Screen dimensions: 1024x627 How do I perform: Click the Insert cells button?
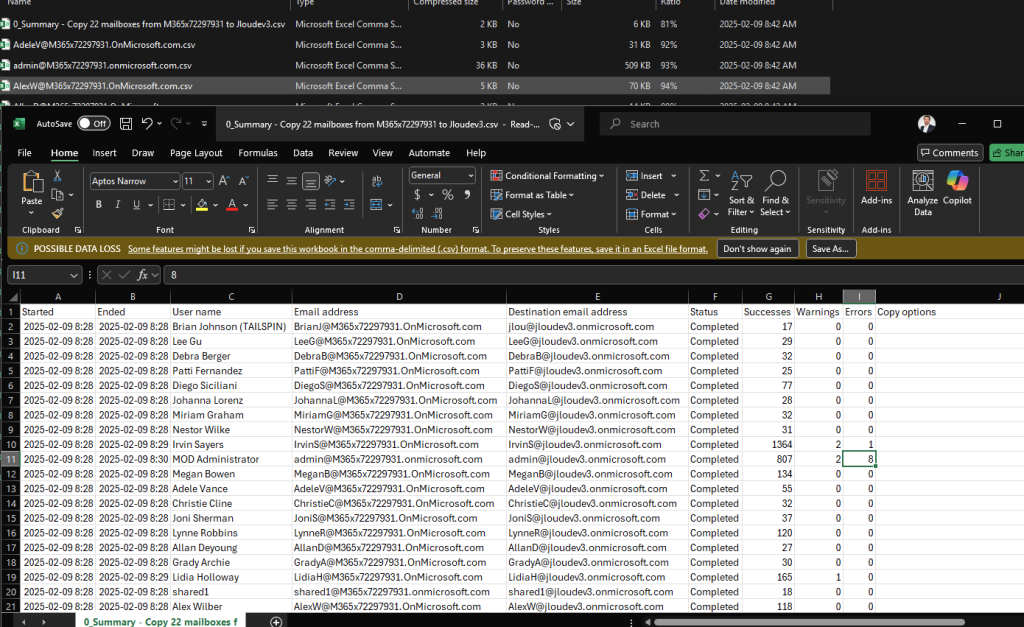pos(644,176)
